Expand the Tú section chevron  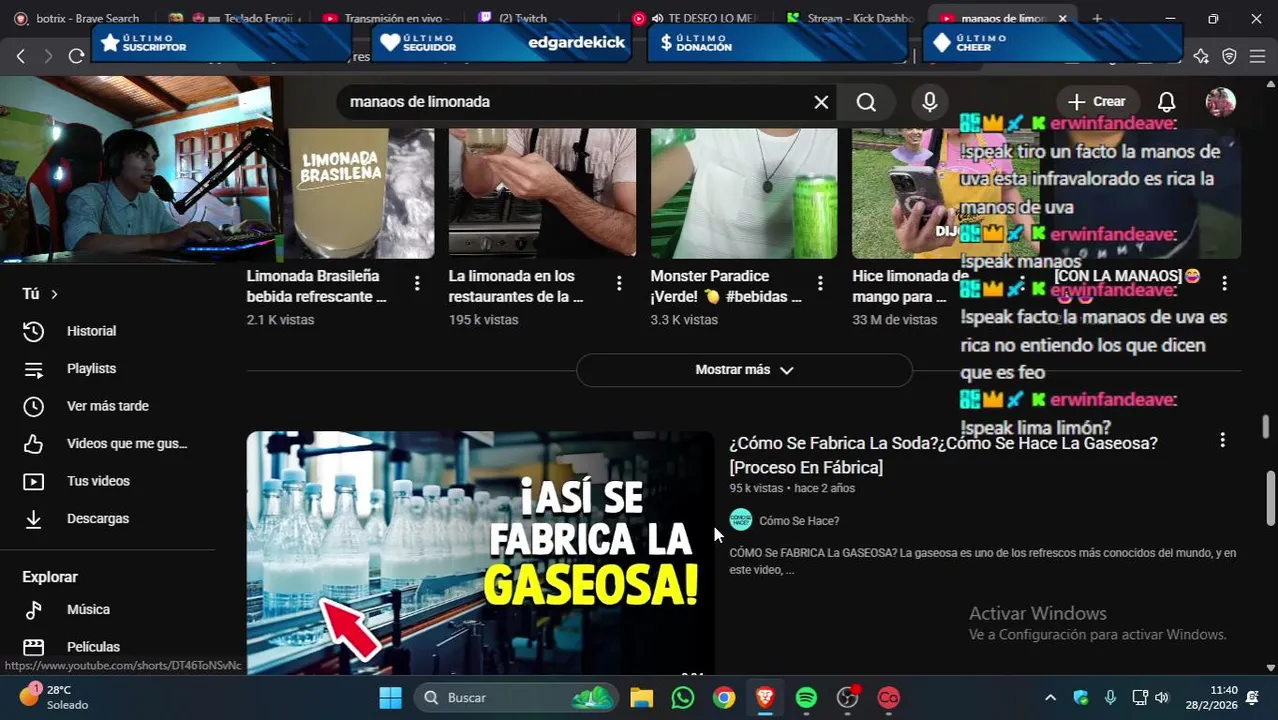coord(54,294)
